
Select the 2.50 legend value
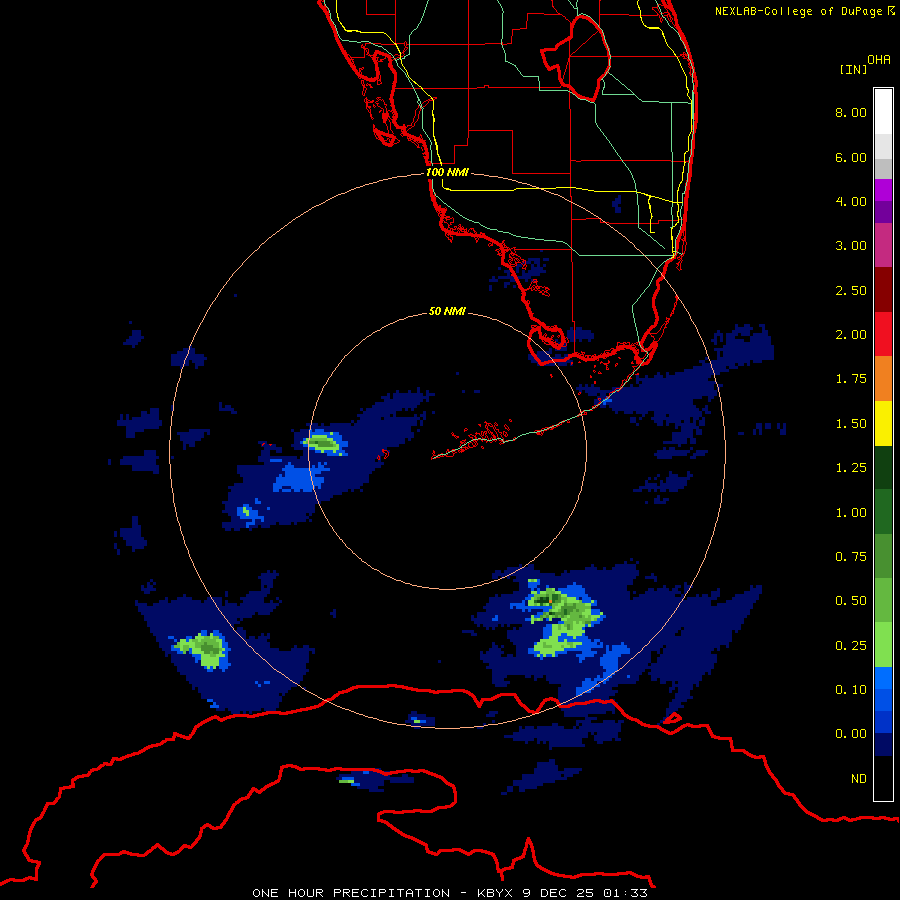[851, 290]
